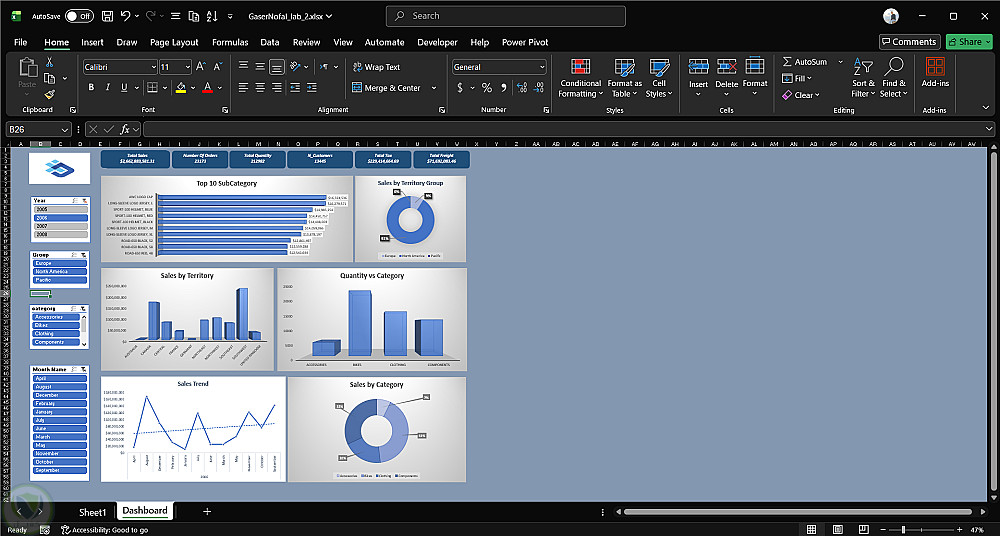Click the Copy icon in Clipboard group
This screenshot has height=536, width=1000.
pos(50,78)
